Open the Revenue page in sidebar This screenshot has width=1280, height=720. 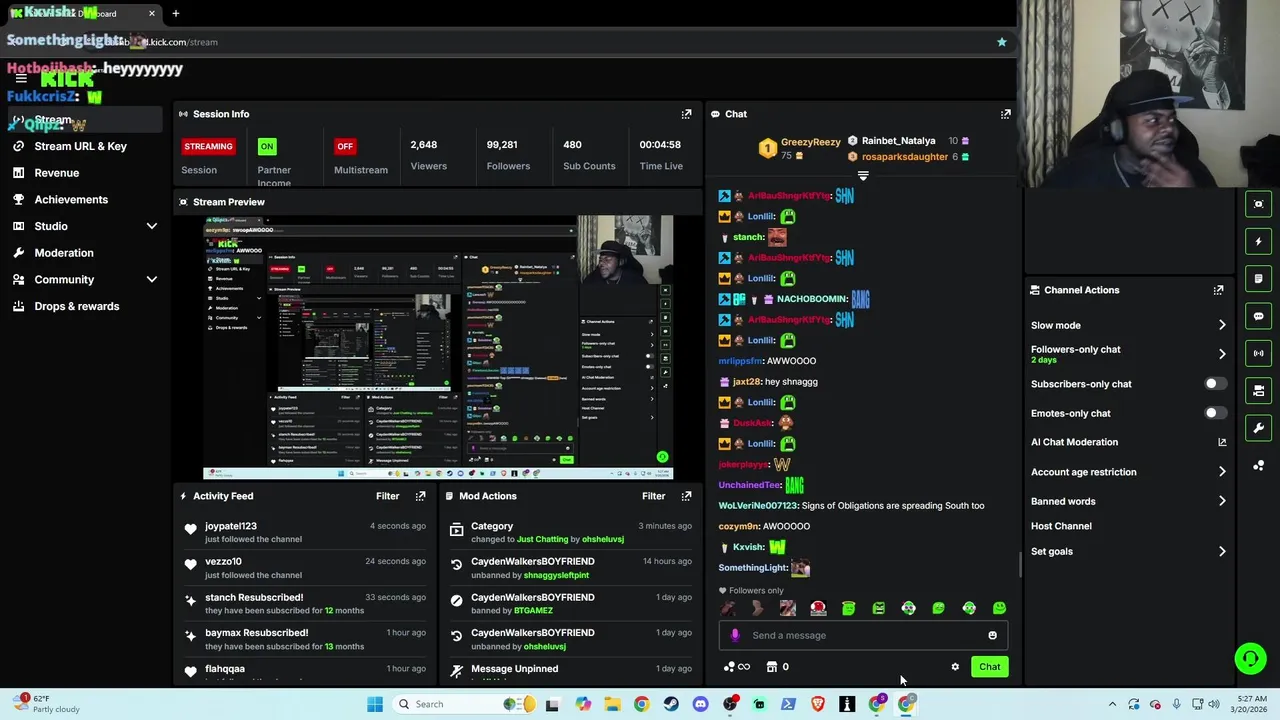pyautogui.click(x=57, y=173)
